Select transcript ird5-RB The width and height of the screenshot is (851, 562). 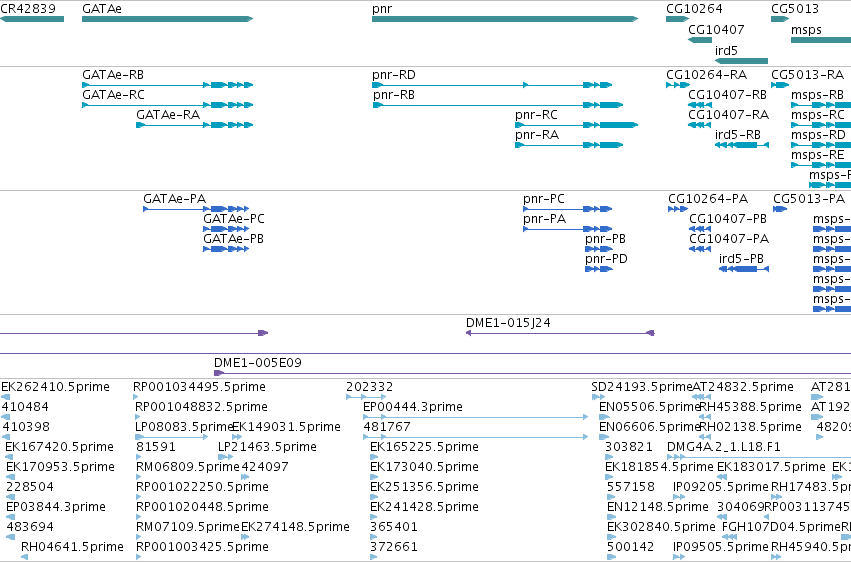[x=742, y=145]
